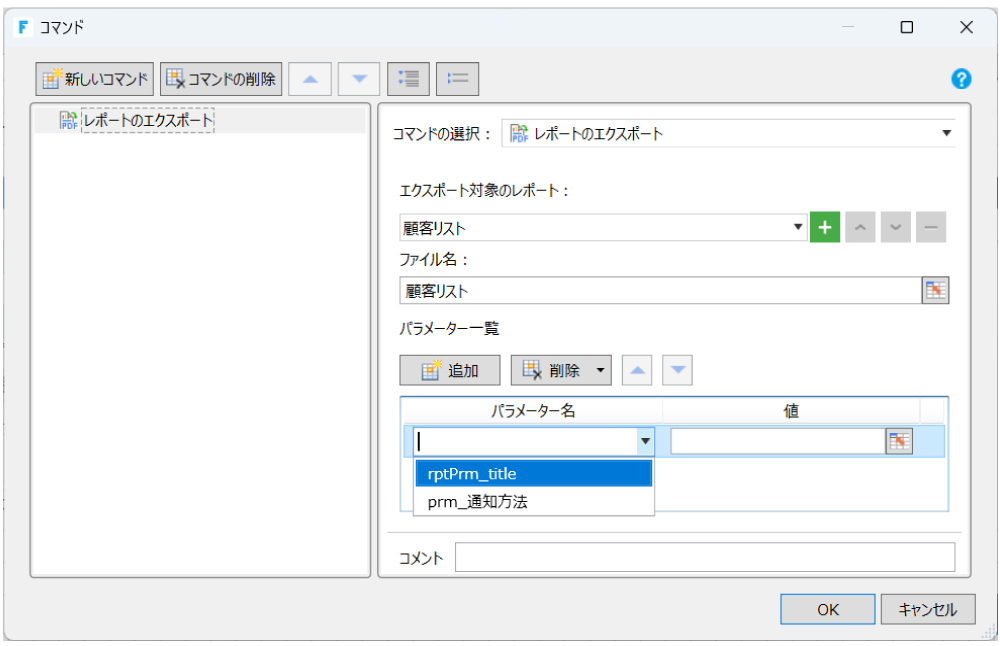Move parameter down in parameter list
Screen dimensions: 1000x646
[x=678, y=370]
